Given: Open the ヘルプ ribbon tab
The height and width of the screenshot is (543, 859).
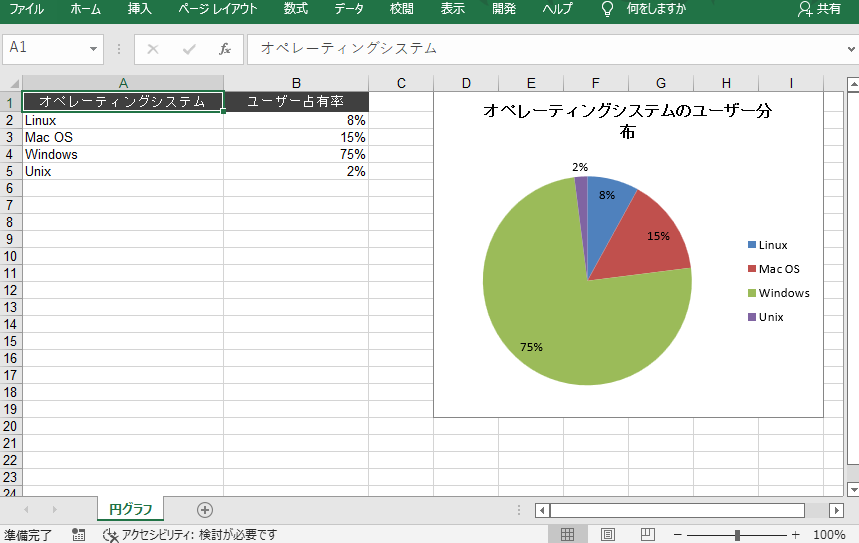Looking at the screenshot, I should tap(557, 9).
